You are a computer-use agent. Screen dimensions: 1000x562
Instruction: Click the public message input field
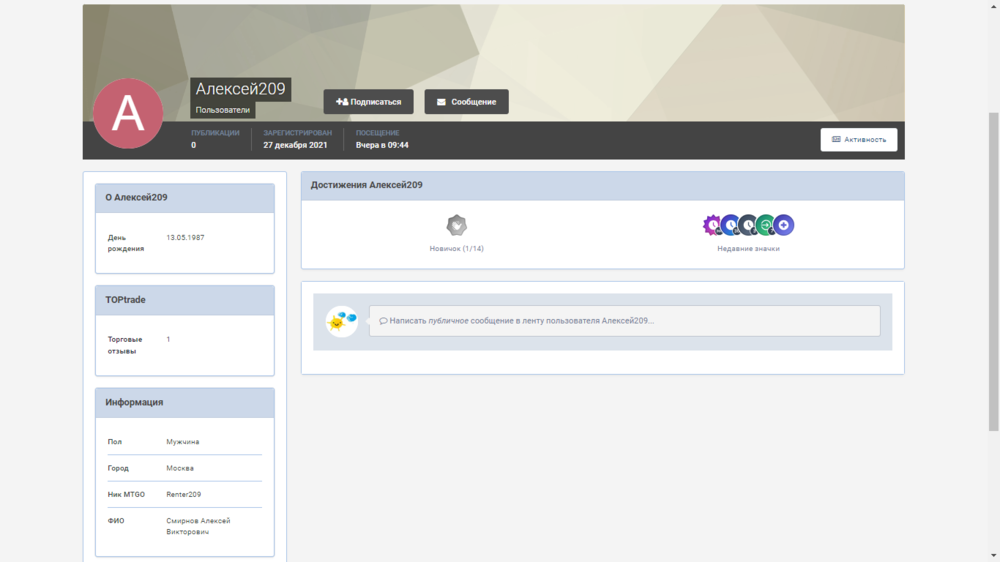(x=624, y=321)
